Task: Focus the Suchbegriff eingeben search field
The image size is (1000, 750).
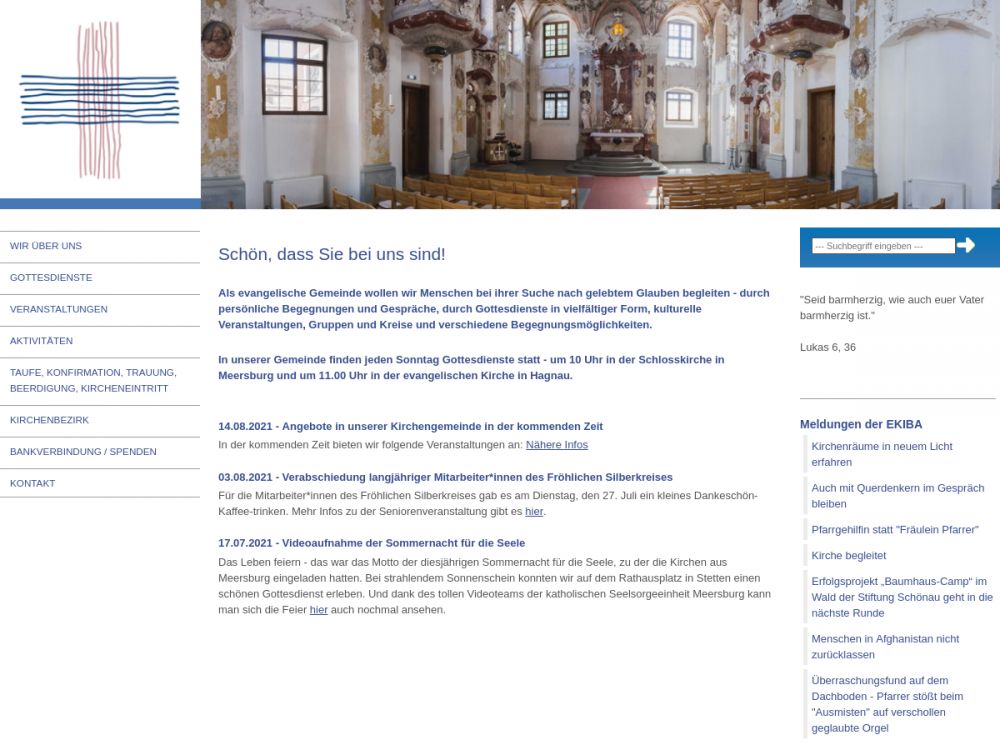Action: point(882,246)
